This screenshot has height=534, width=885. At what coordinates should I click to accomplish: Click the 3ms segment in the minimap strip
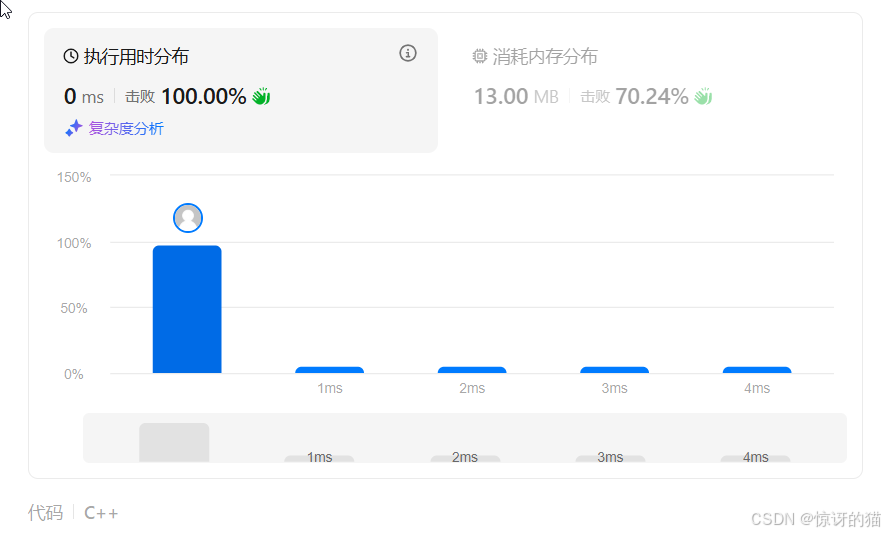click(610, 458)
